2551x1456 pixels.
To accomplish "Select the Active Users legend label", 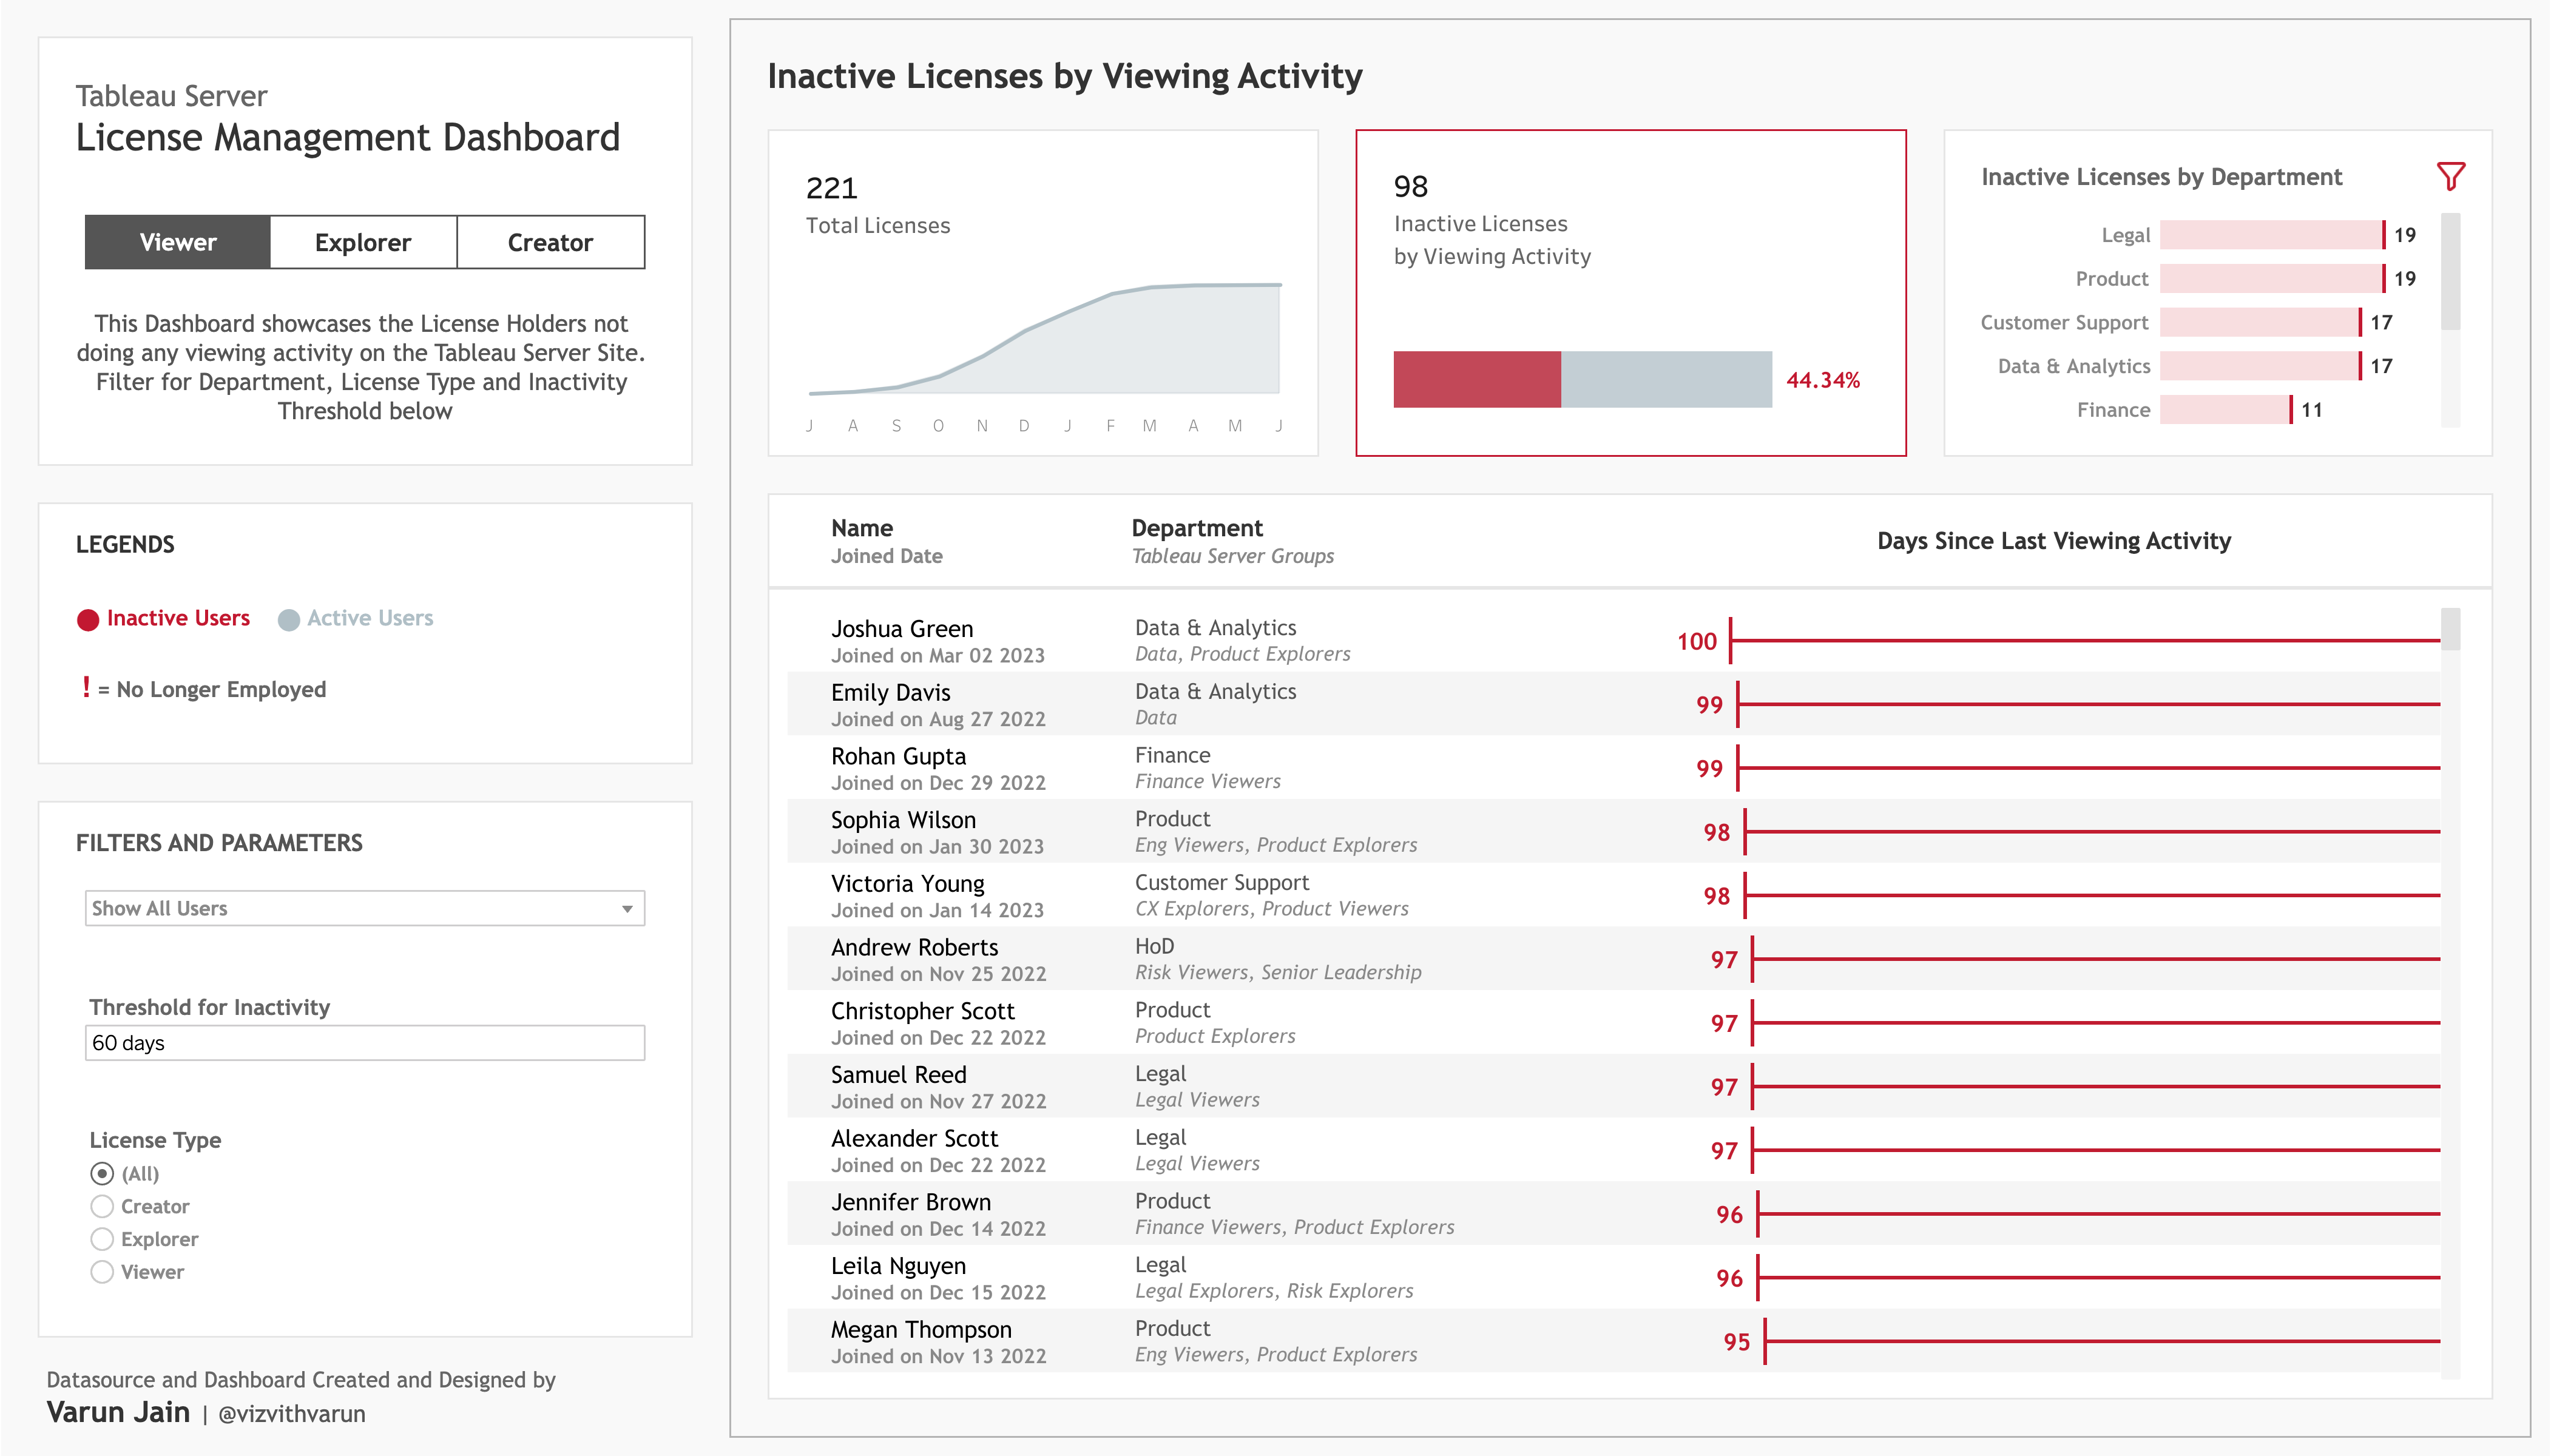I will pos(370,618).
